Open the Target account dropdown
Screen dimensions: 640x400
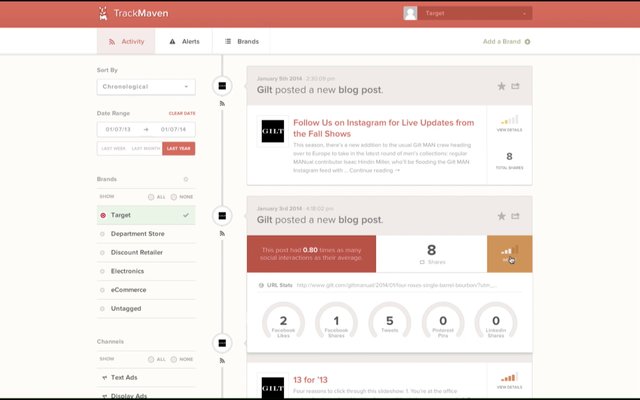(476, 13)
